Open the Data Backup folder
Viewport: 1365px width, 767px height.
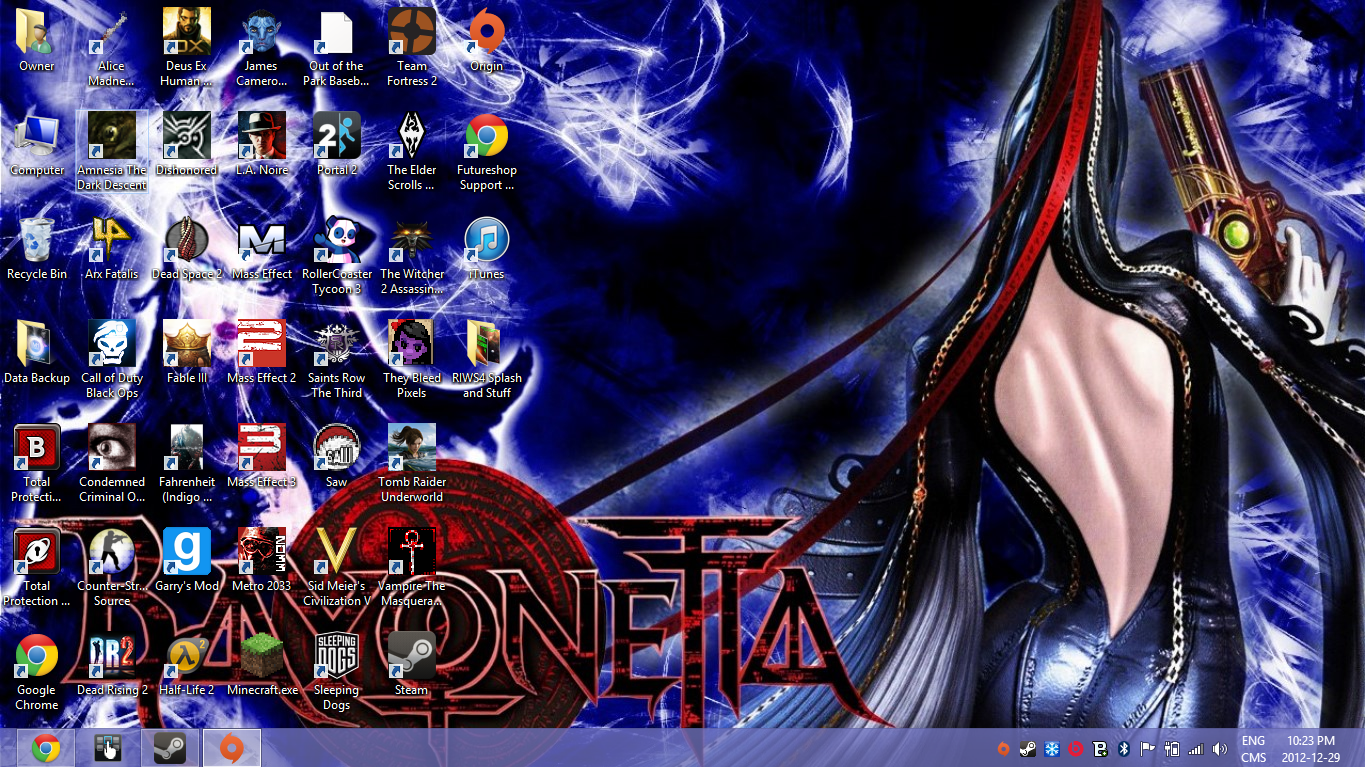[x=37, y=345]
